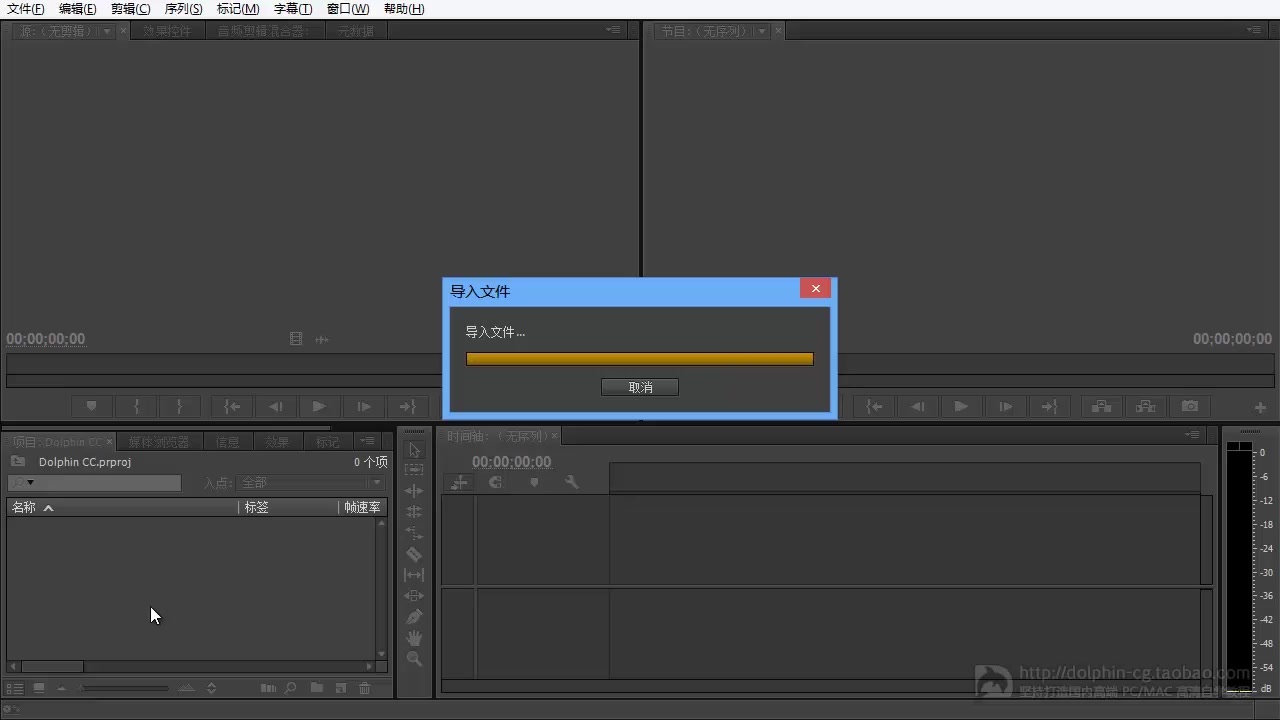Image resolution: width=1280 pixels, height=720 pixels.
Task: Open the 序列(S) menu
Action: pos(183,9)
